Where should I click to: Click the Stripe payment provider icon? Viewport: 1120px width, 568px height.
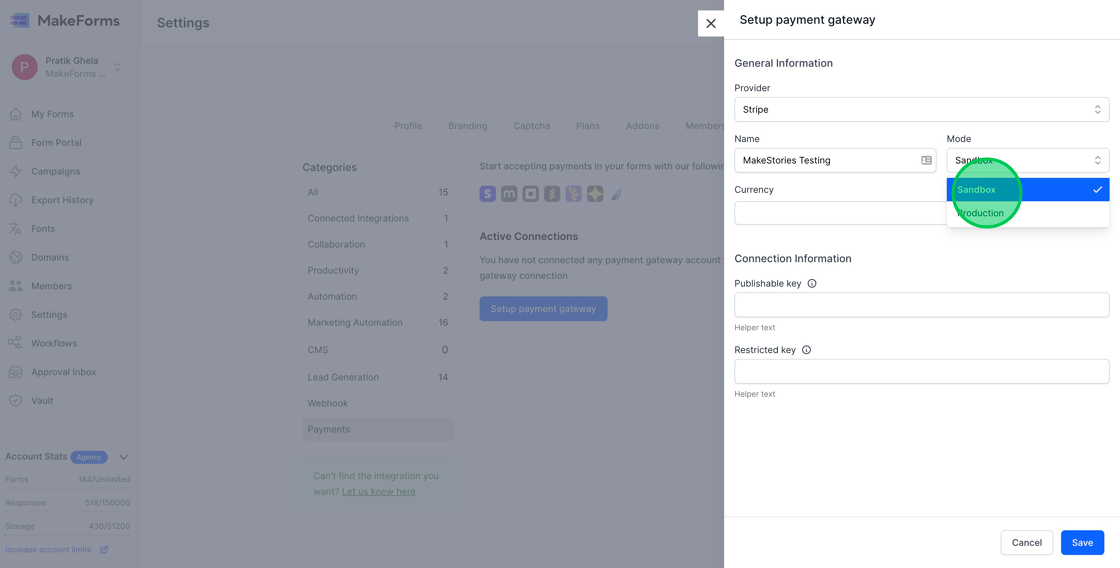[488, 194]
